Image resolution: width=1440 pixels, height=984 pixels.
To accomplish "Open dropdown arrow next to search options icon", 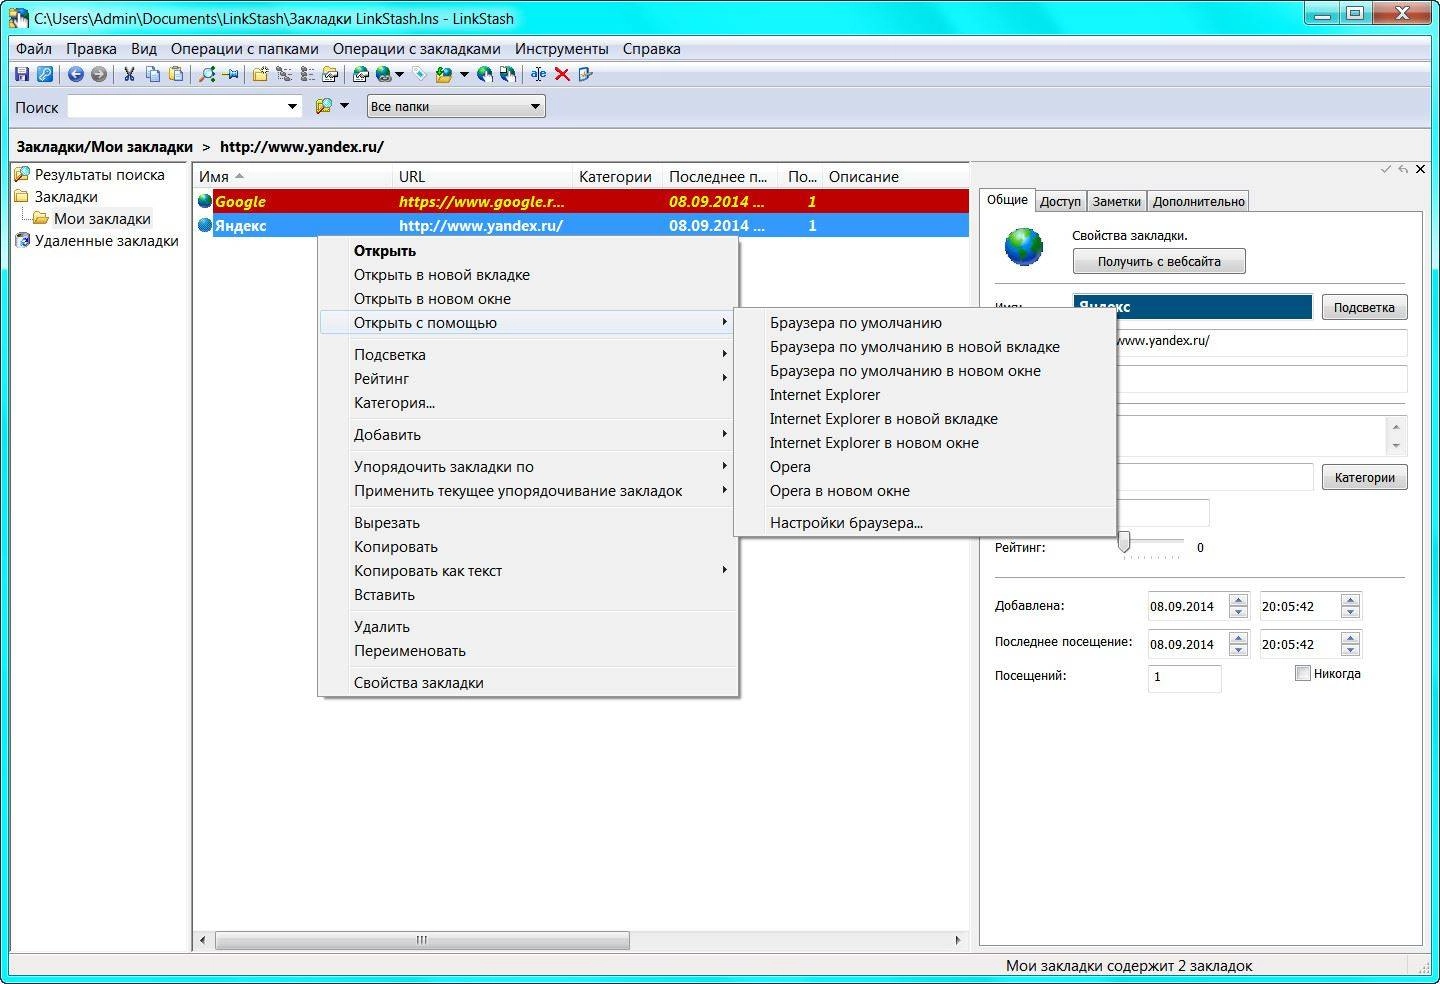I will 345,106.
